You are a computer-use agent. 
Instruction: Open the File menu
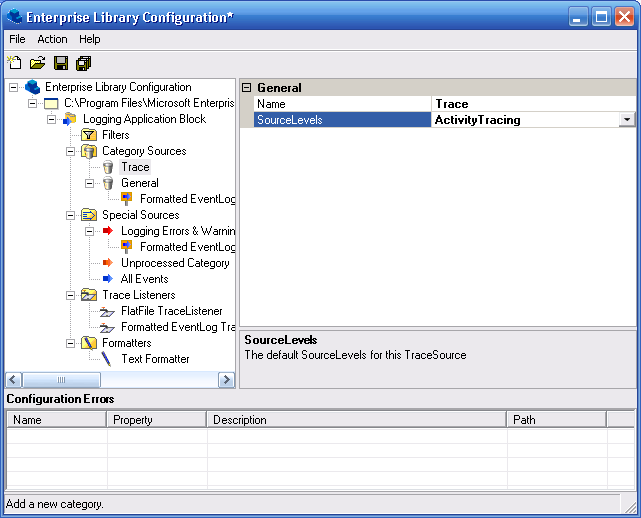(17, 39)
